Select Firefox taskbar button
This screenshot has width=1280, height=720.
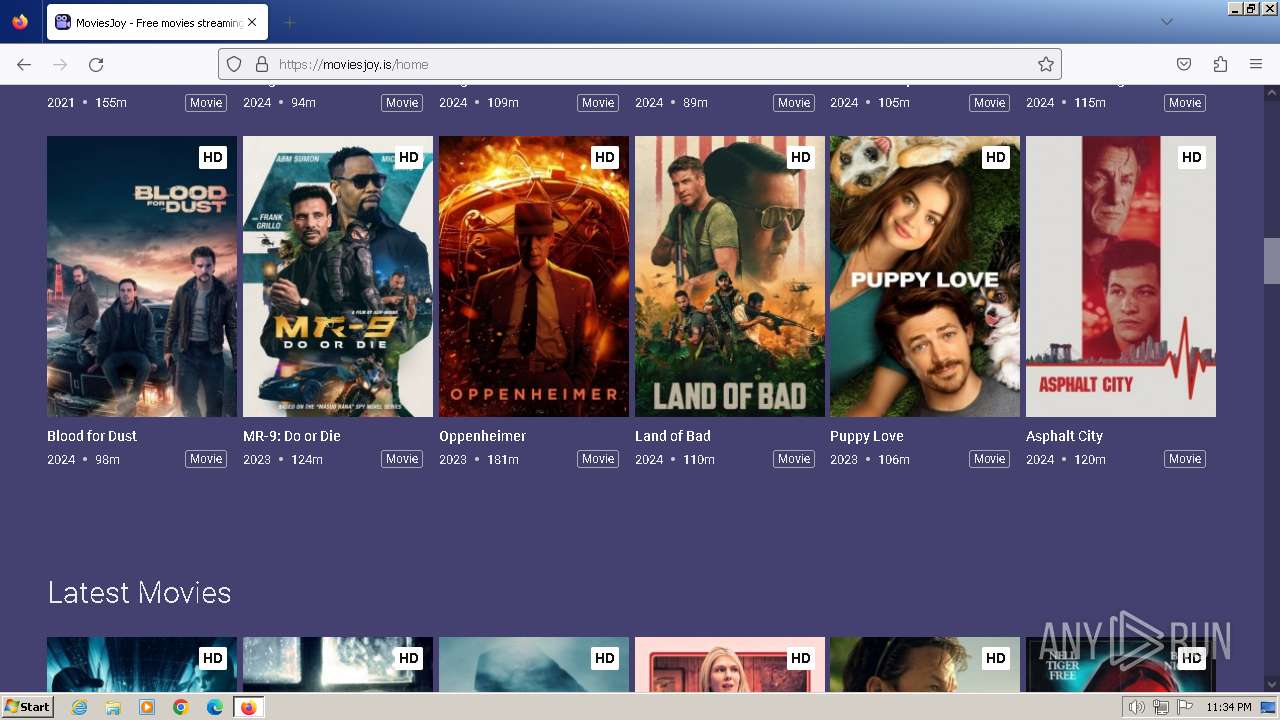248,707
